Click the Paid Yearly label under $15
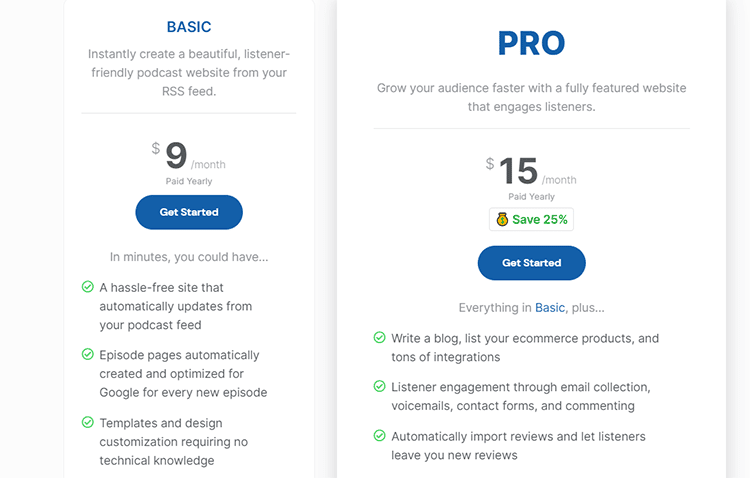750x478 pixels. click(x=531, y=197)
